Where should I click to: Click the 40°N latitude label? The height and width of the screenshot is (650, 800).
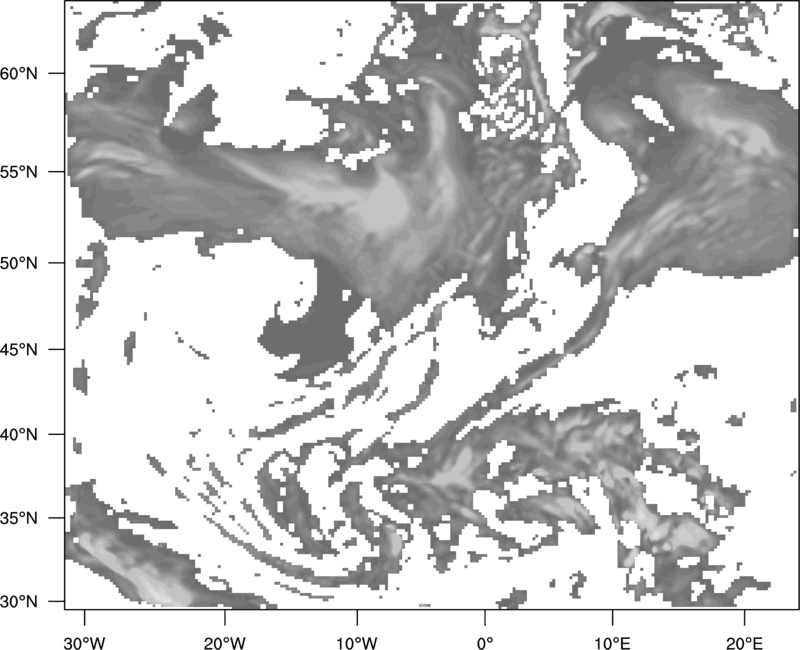19,434
